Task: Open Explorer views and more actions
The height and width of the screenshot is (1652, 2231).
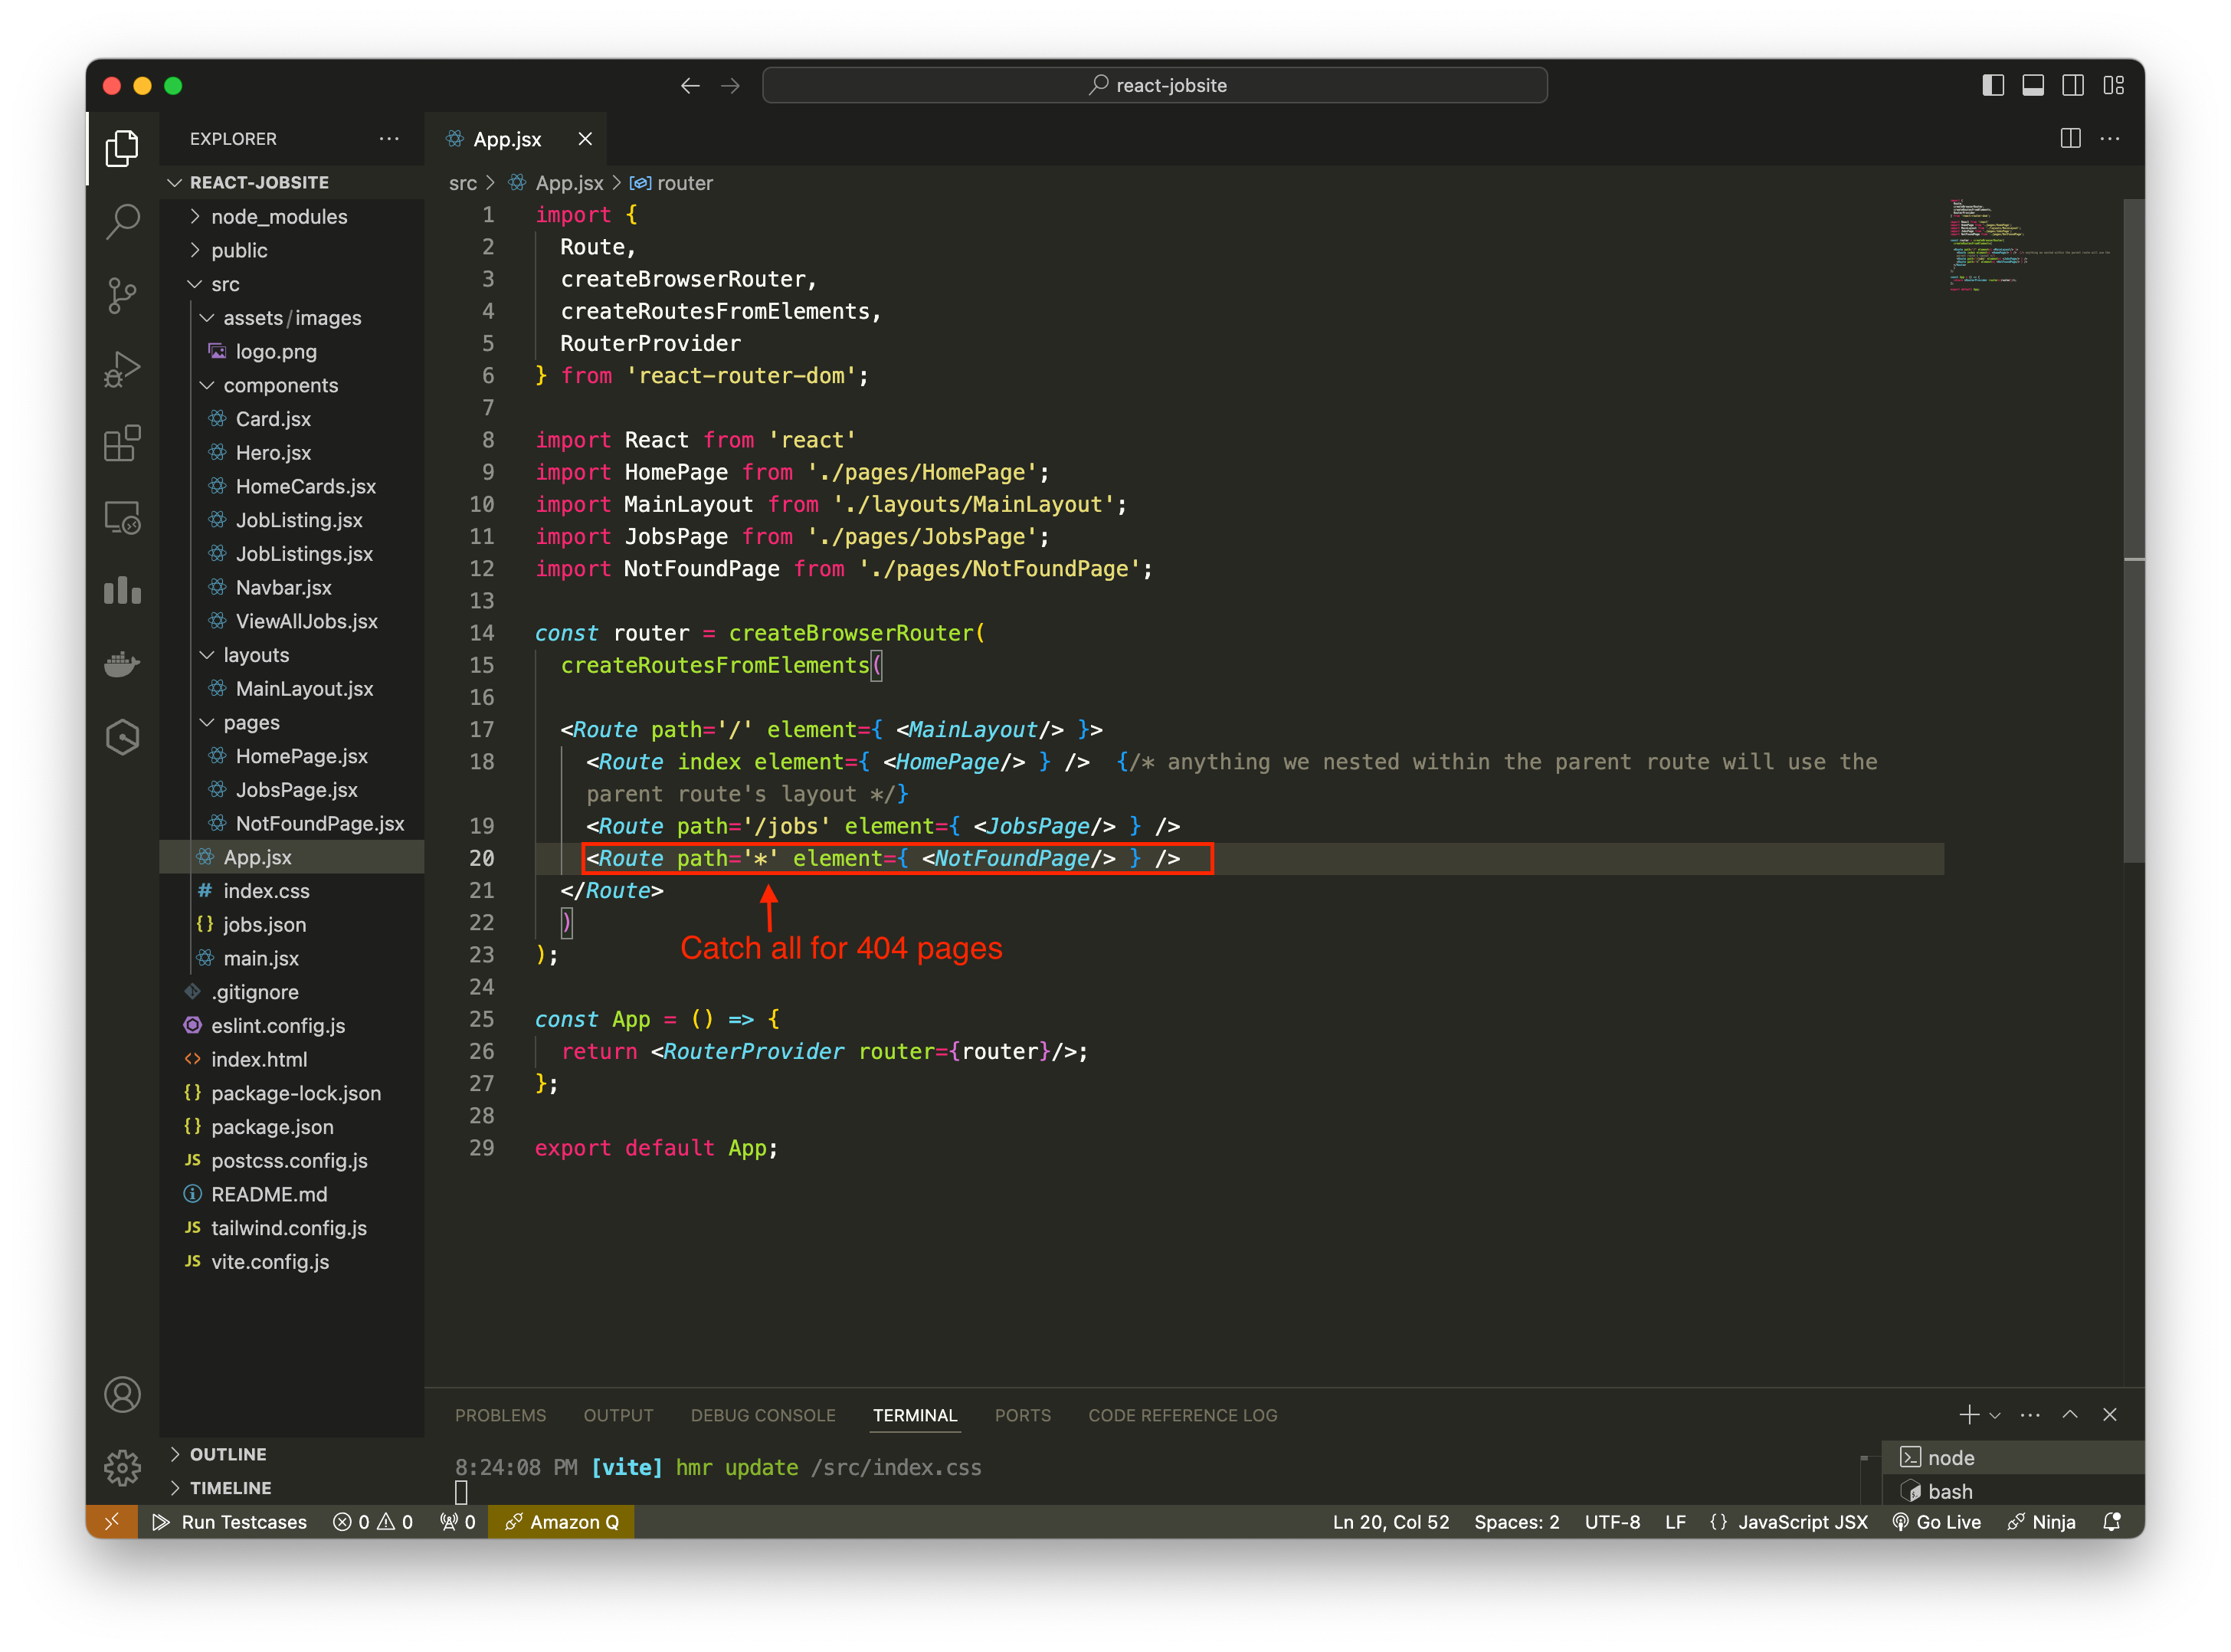Action: [389, 139]
